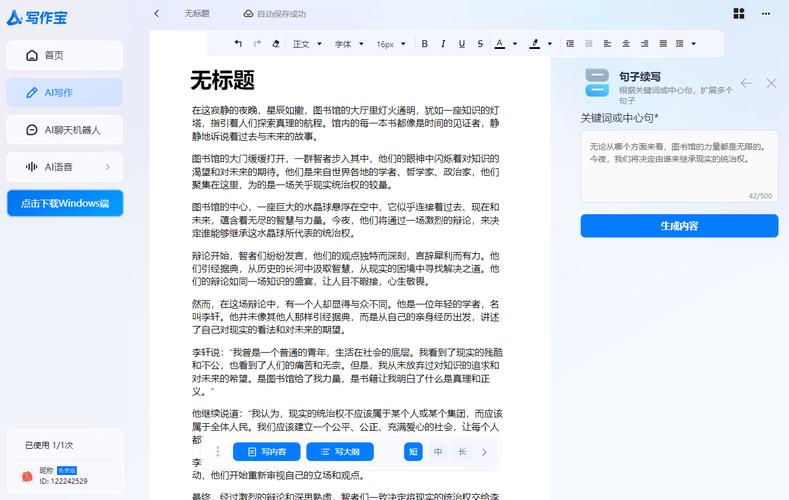Select 长 length option
Image resolution: width=789 pixels, height=500 pixels.
point(462,452)
